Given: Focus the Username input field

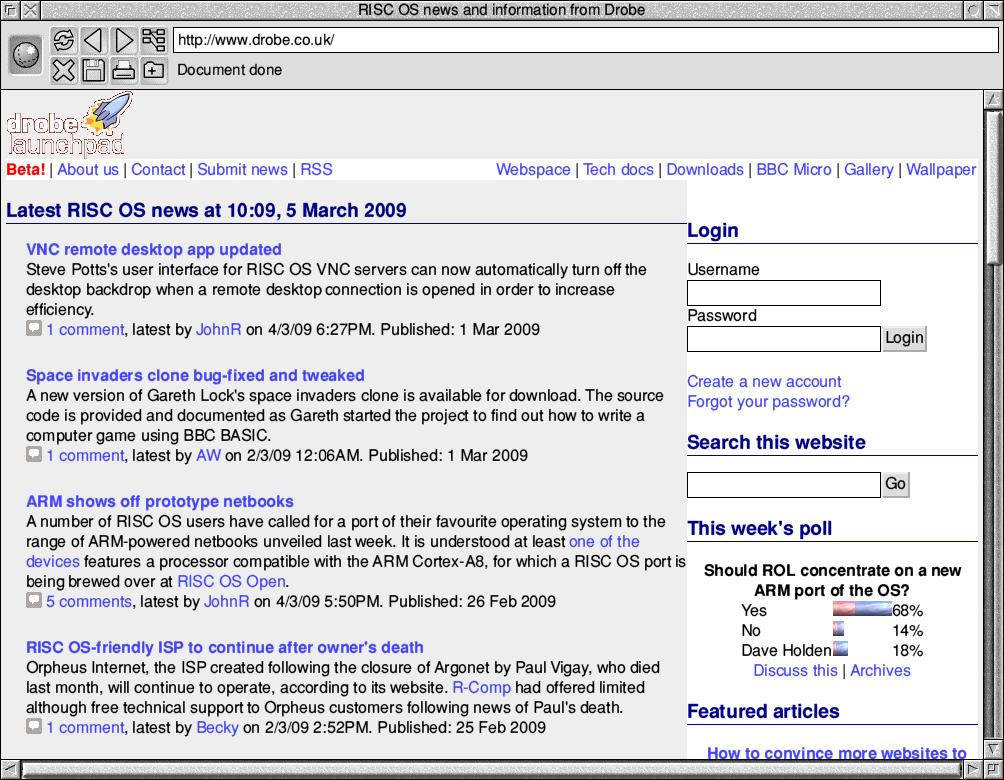Looking at the screenshot, I should tap(784, 293).
